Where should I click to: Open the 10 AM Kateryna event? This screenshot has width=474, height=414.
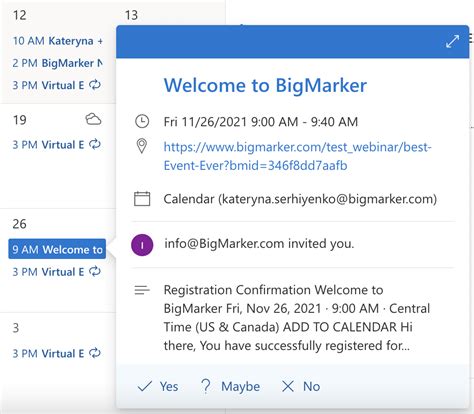coord(57,41)
